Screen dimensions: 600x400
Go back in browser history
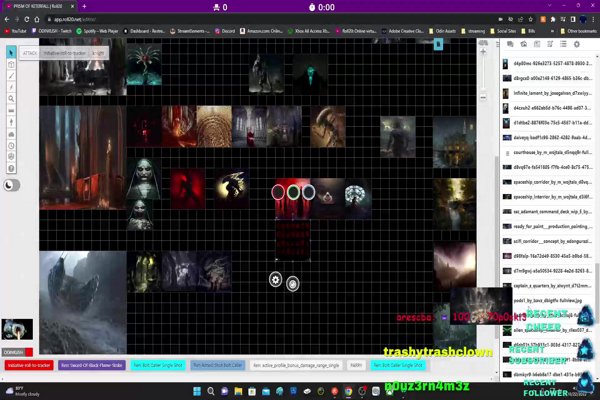tap(7, 19)
